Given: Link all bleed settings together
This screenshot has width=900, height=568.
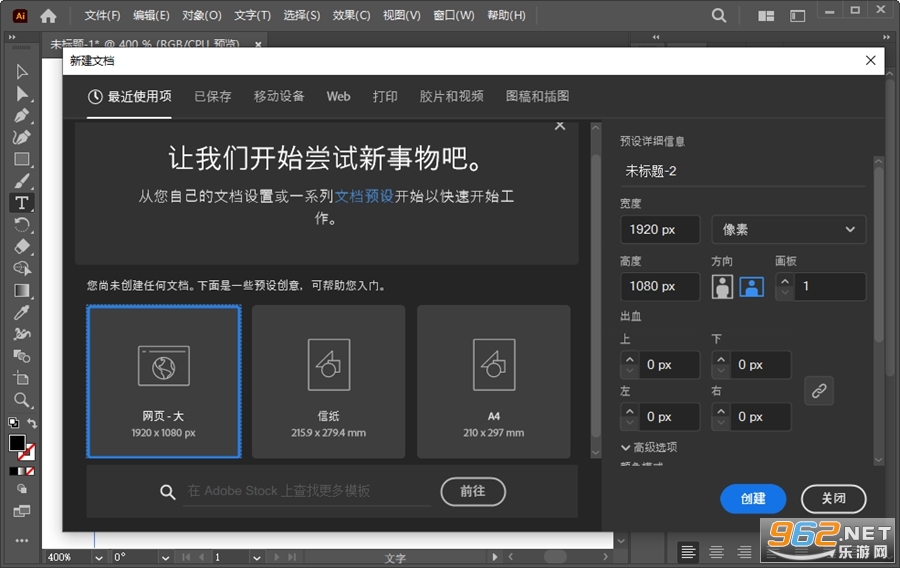Looking at the screenshot, I should tap(819, 391).
